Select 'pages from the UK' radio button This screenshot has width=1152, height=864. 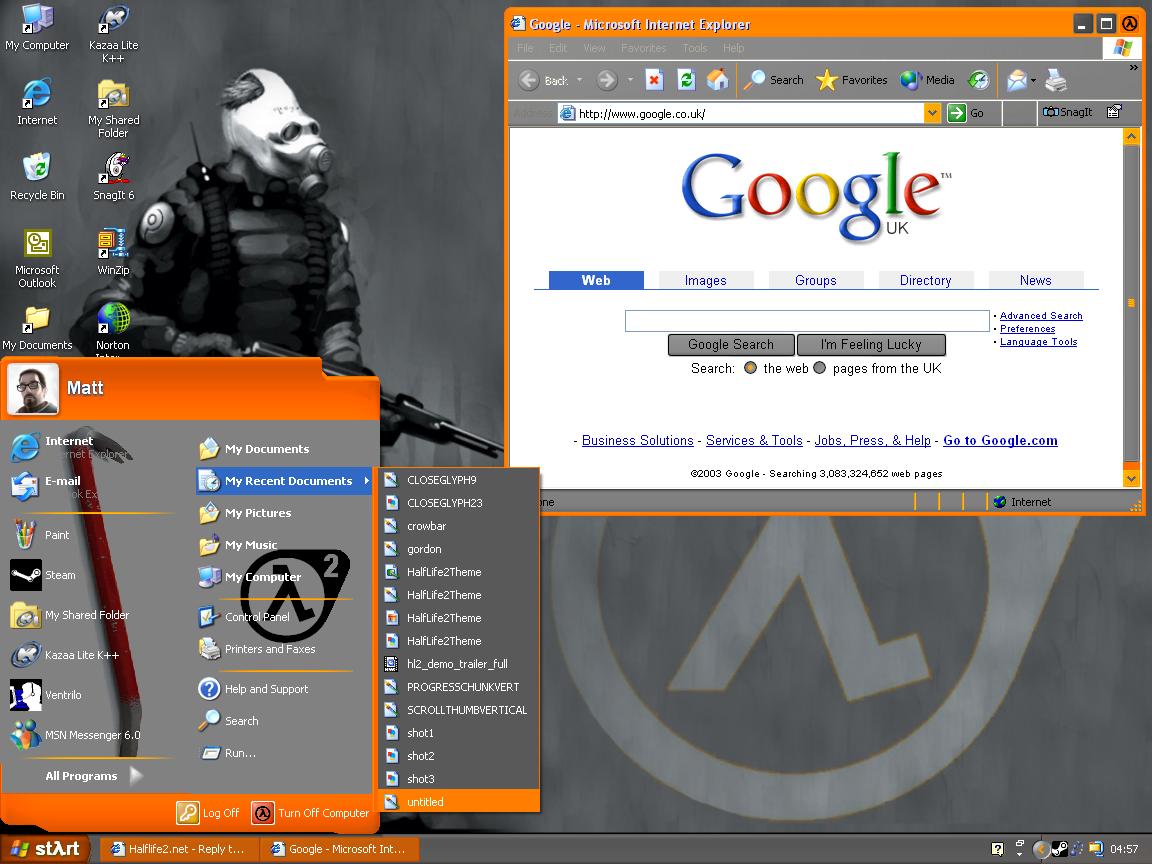pyautogui.click(x=819, y=368)
